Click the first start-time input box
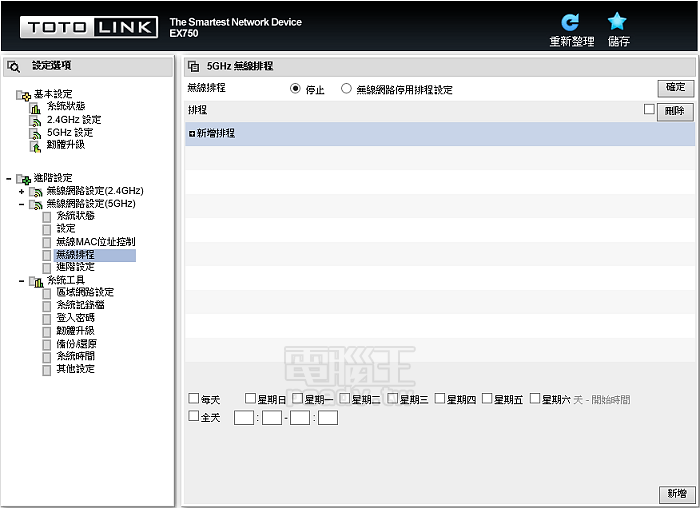700x508 pixels. [x=243, y=418]
